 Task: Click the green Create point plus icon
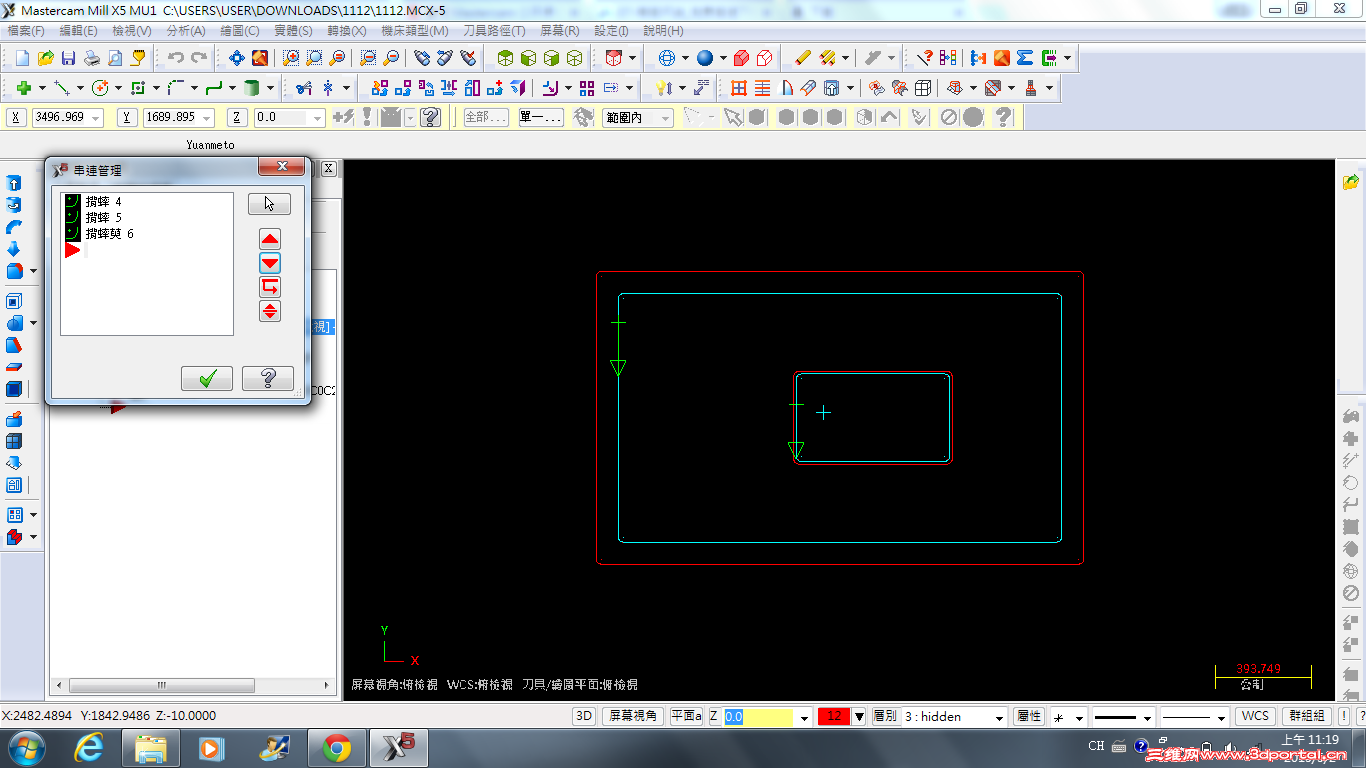click(24, 88)
